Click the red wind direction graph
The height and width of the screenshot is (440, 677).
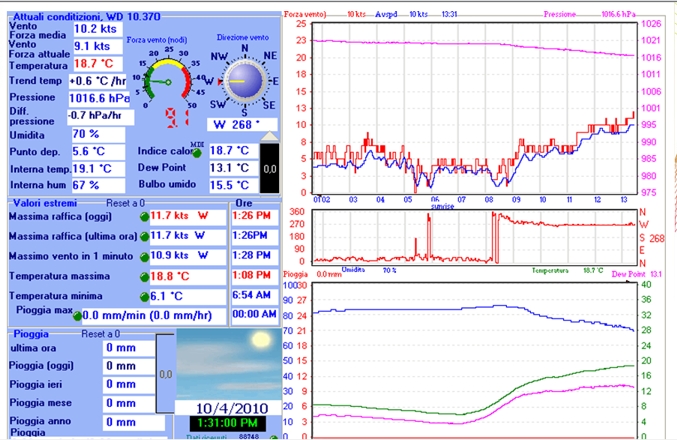(472, 236)
